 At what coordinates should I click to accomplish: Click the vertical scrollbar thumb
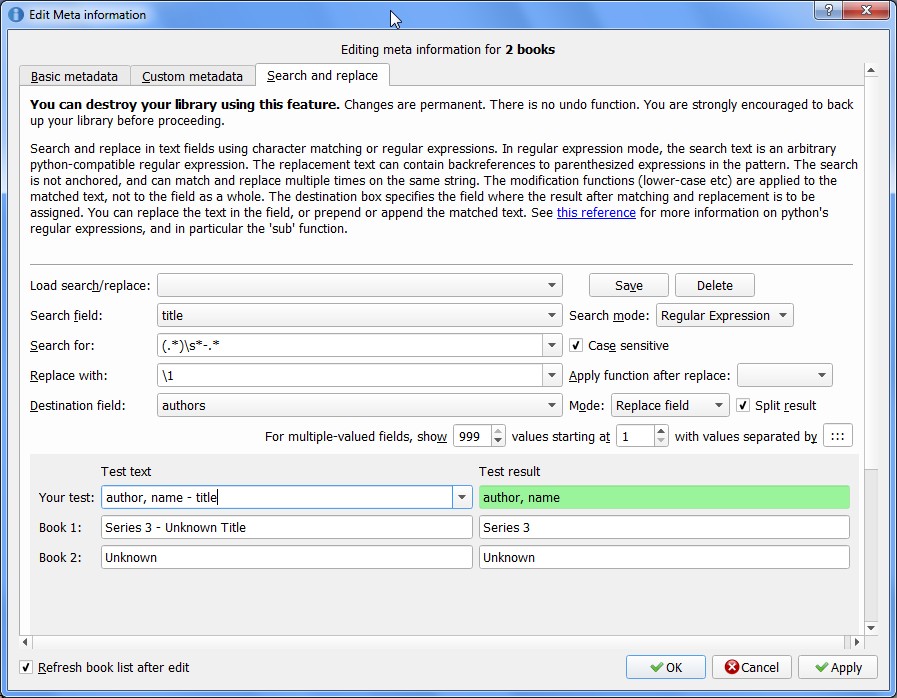coord(871,273)
